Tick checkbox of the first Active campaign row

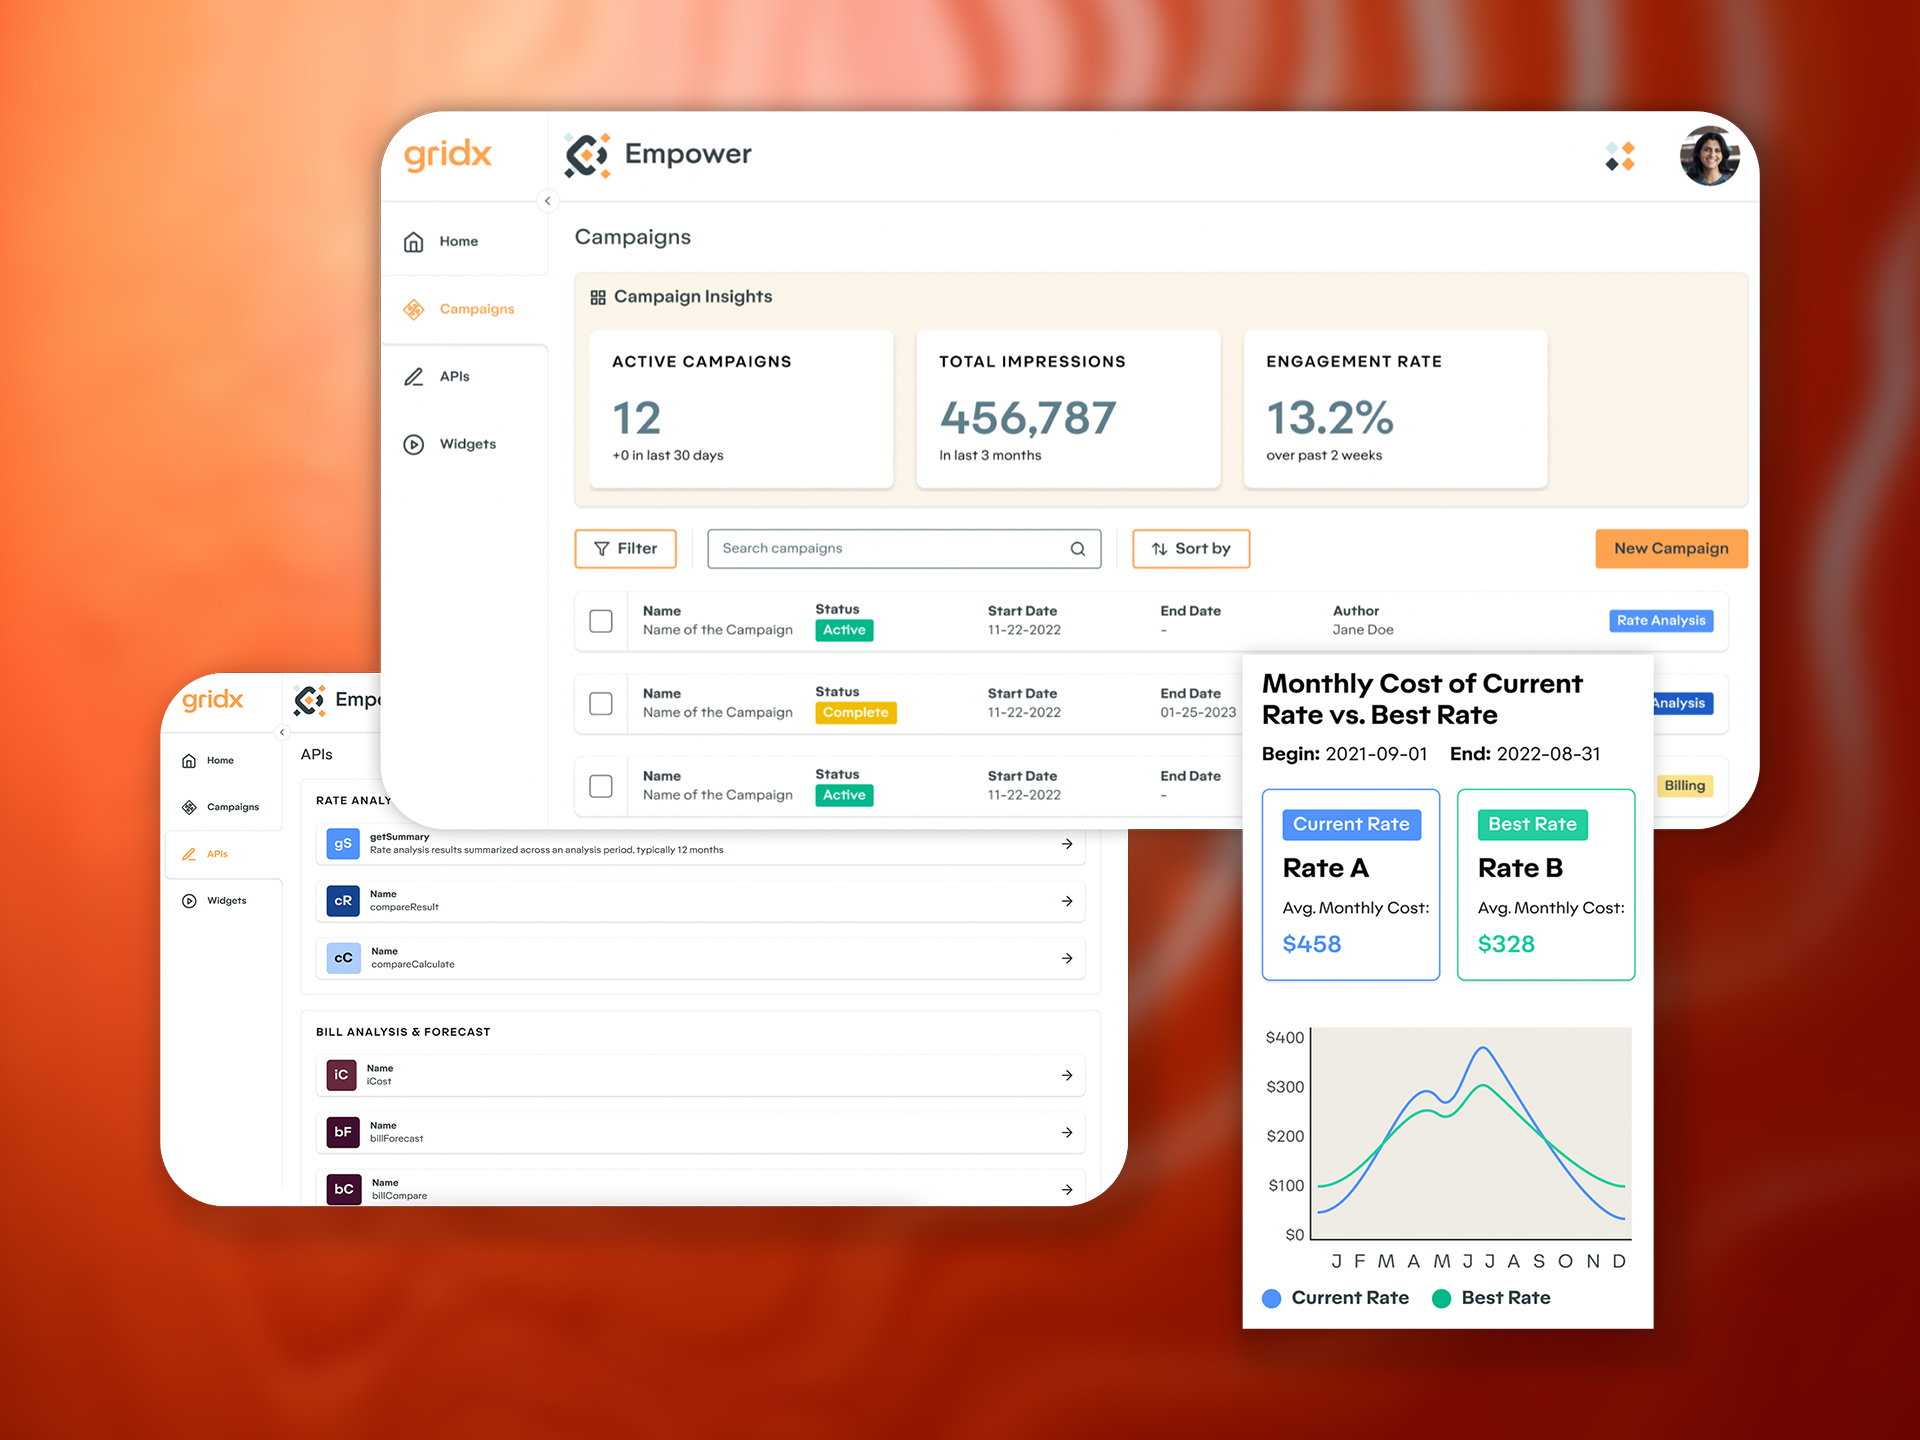click(x=601, y=621)
